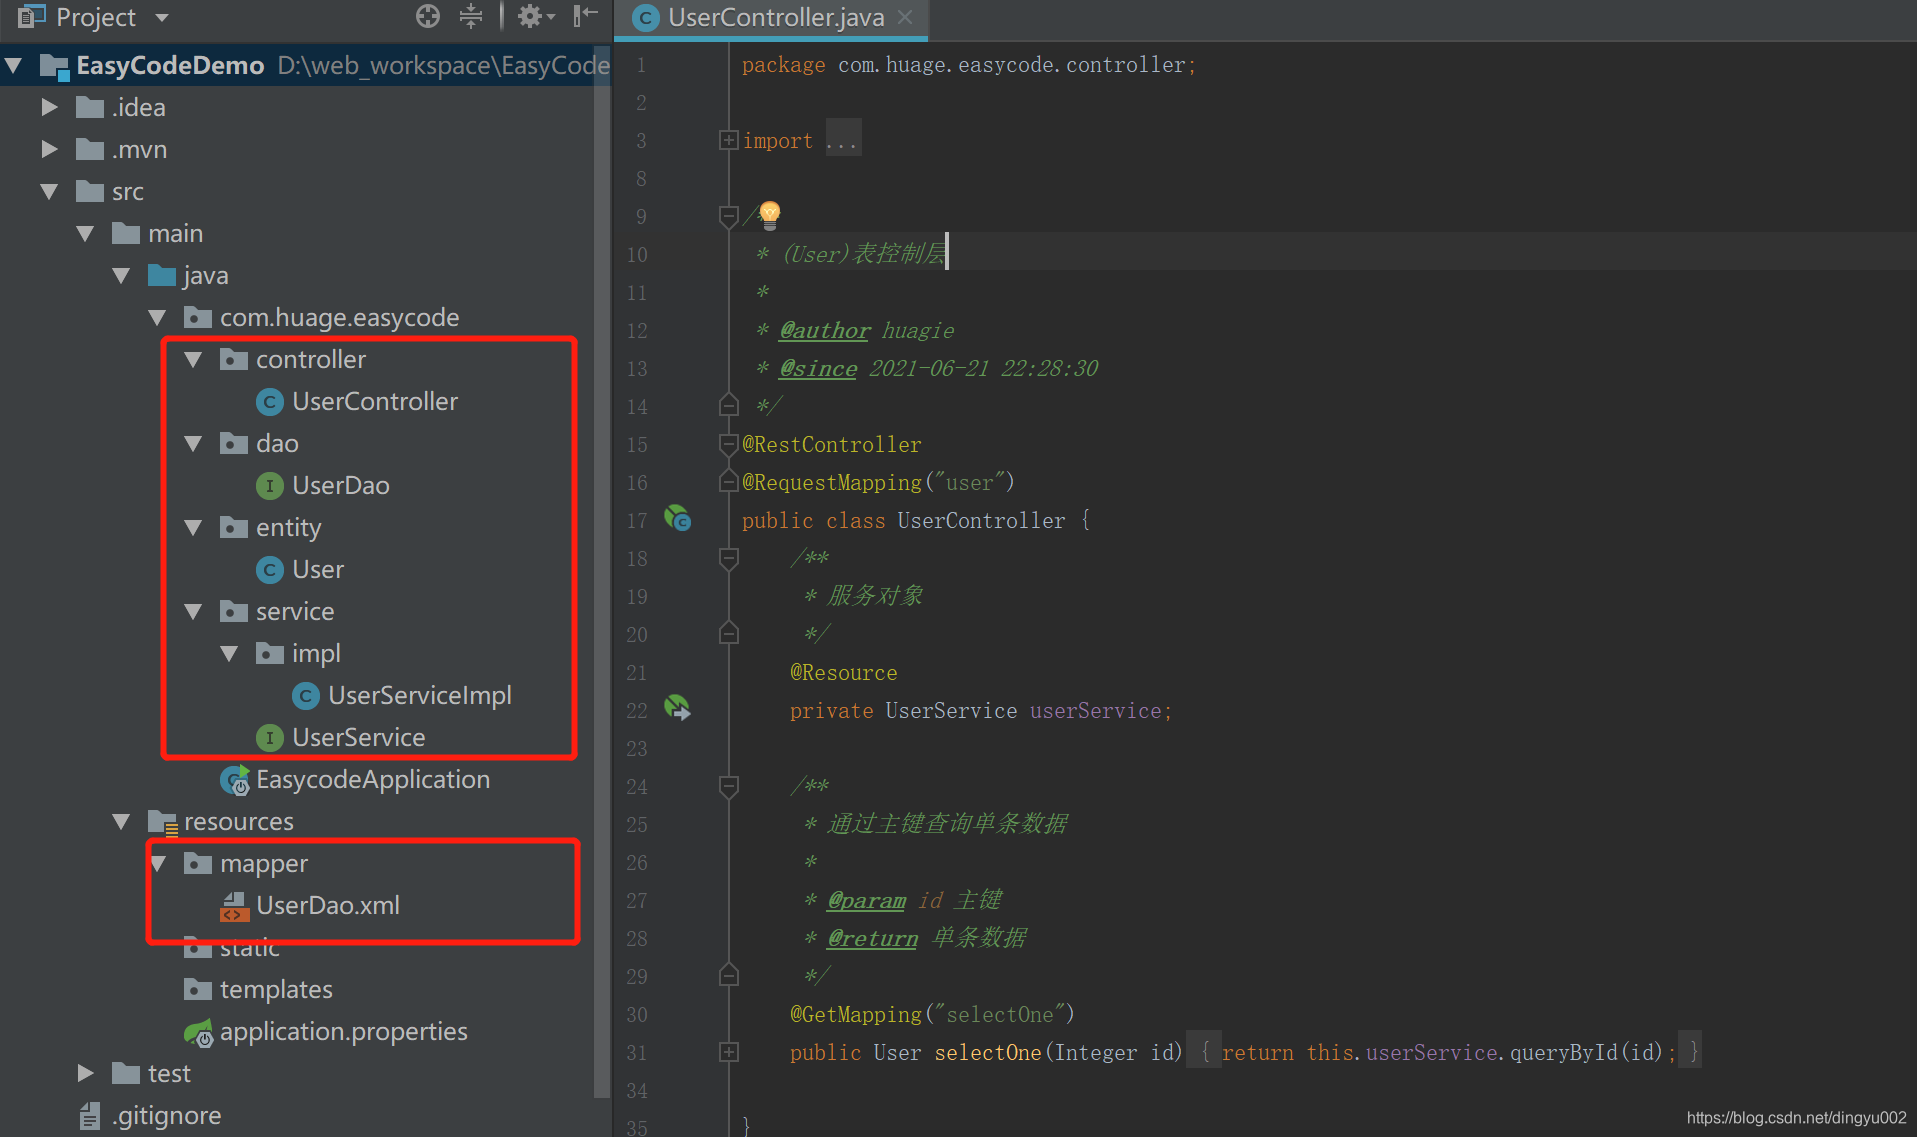The image size is (1917, 1137).
Task: Click the Spring bean gutter icon on line 17
Action: click(678, 519)
